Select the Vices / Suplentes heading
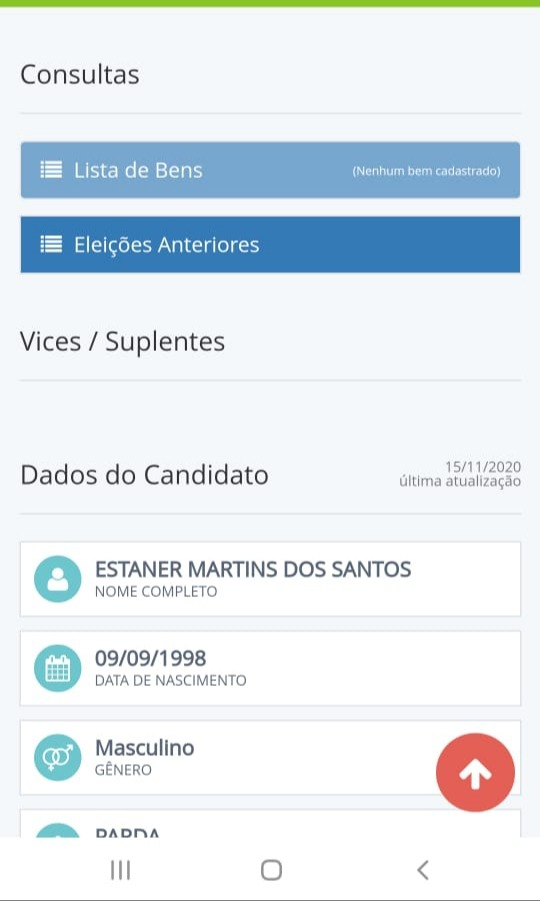 (122, 342)
